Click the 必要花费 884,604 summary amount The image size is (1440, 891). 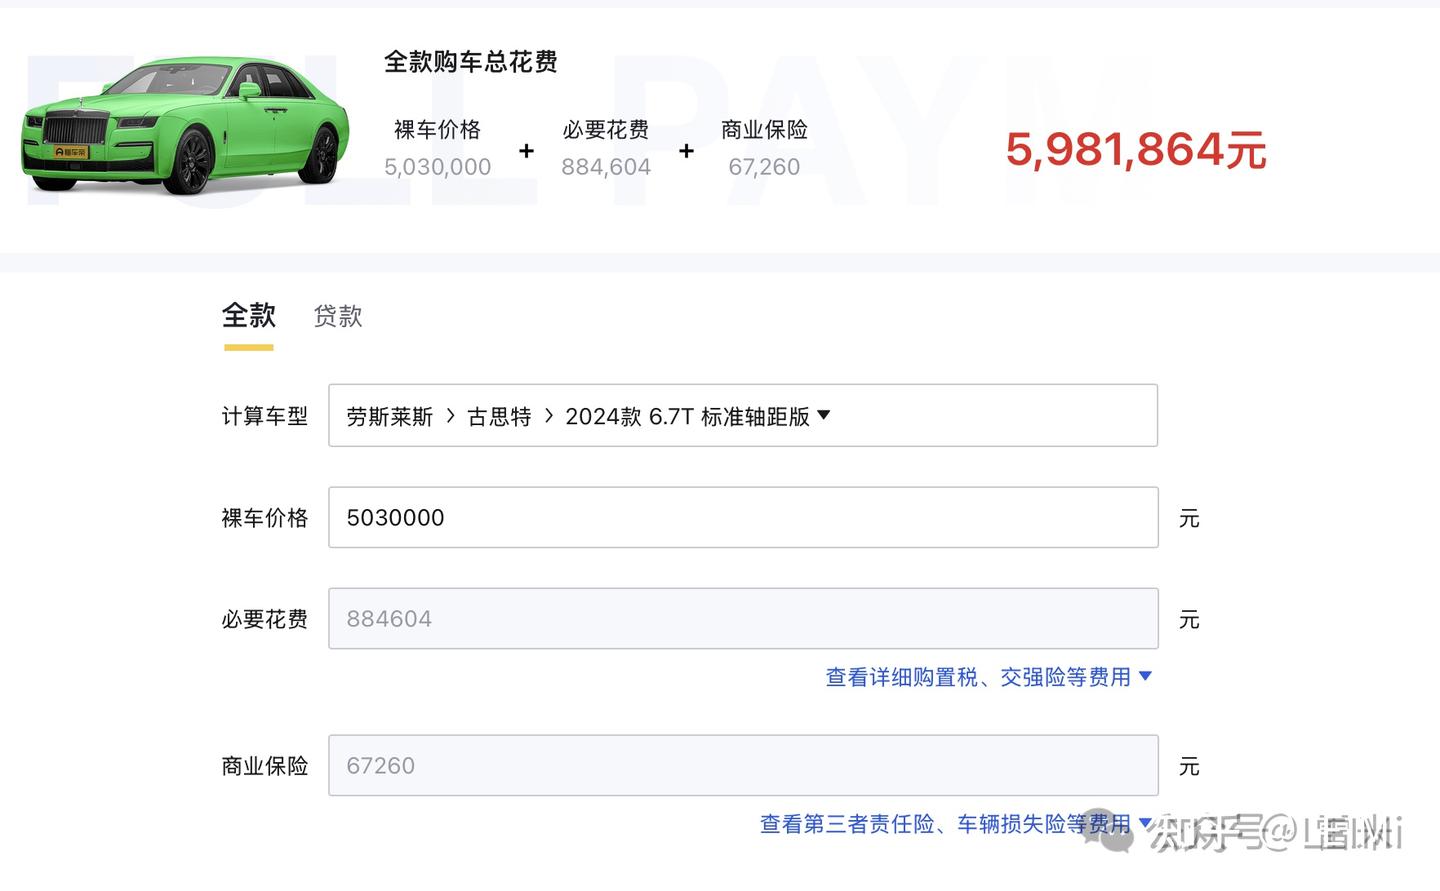point(606,166)
